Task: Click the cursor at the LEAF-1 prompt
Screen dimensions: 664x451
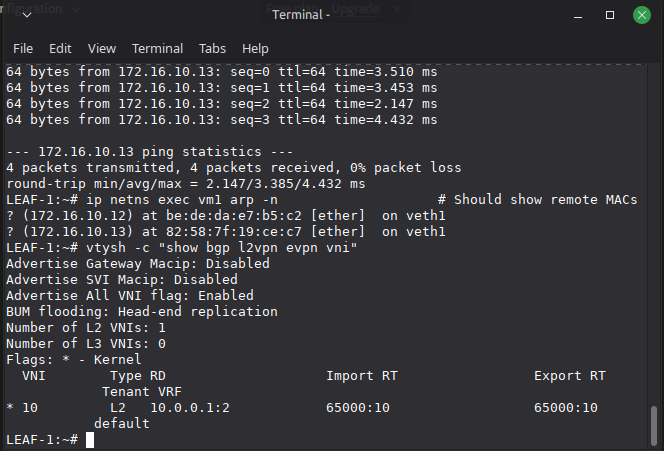Action: tap(90, 440)
